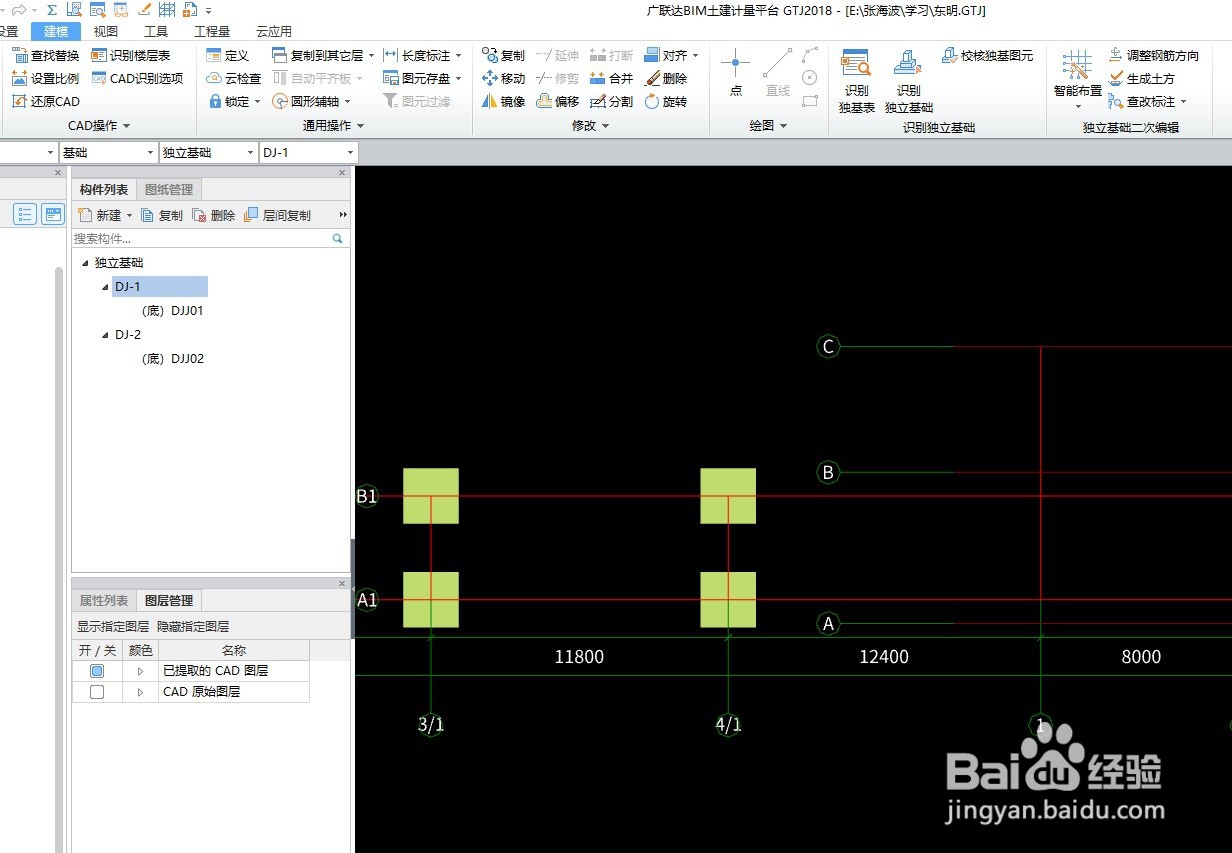
Task: Click 显示指定图层 link
Action: coord(113,627)
